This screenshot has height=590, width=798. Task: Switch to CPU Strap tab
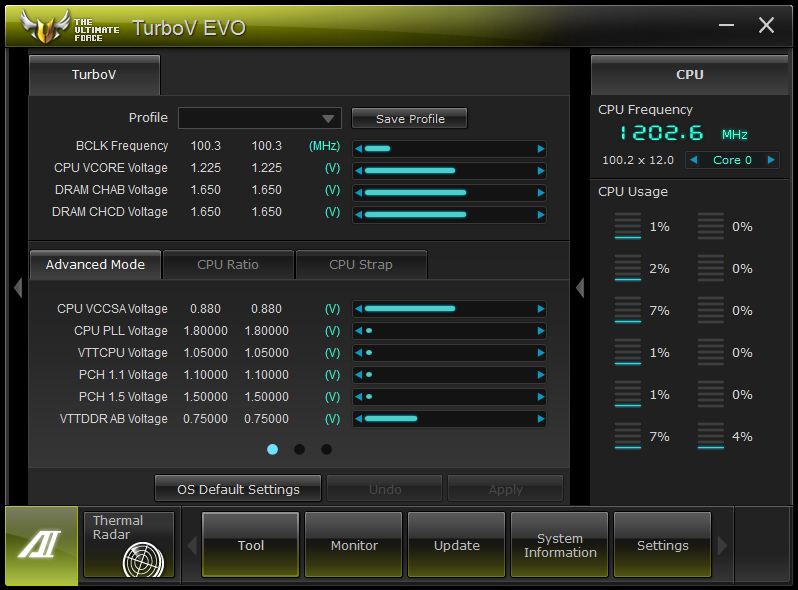(361, 265)
